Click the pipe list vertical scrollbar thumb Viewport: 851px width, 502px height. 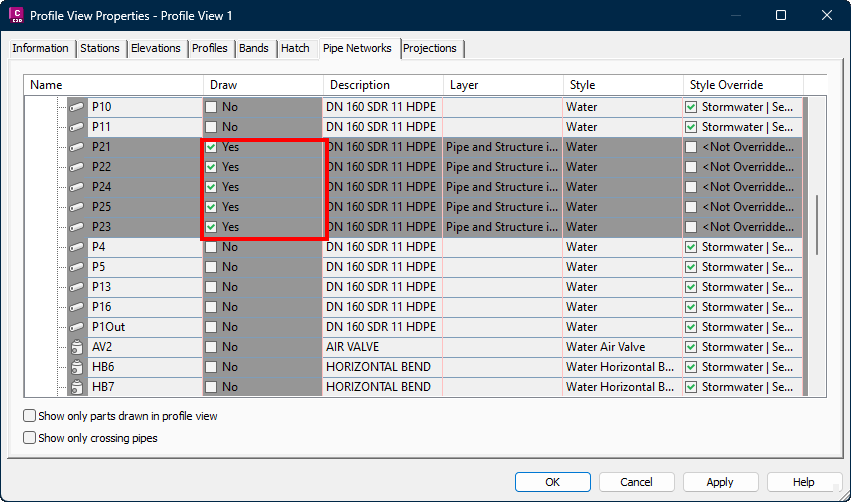coord(817,224)
